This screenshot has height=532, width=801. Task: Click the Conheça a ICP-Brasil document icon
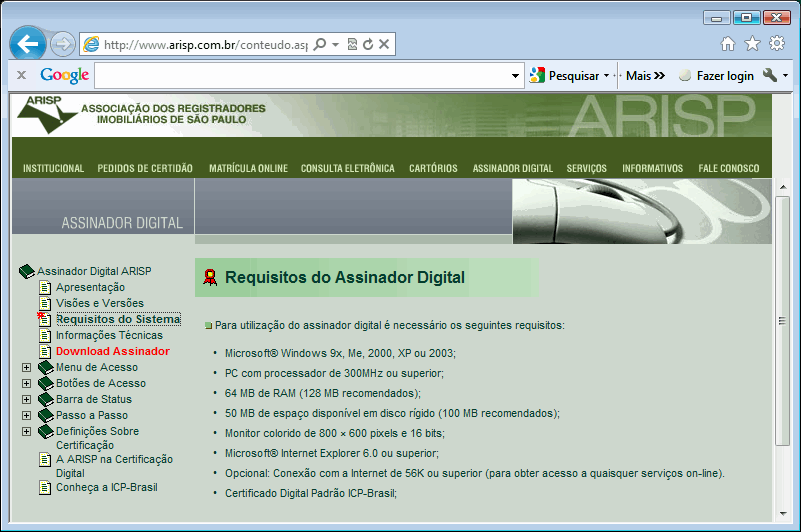[45, 488]
